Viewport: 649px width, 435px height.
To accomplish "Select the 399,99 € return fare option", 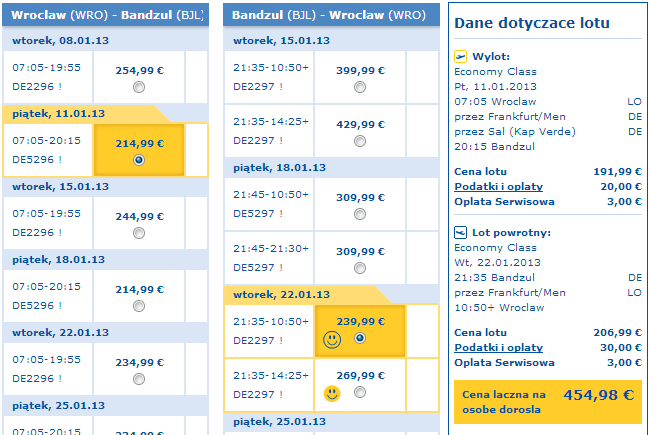I will point(360,87).
